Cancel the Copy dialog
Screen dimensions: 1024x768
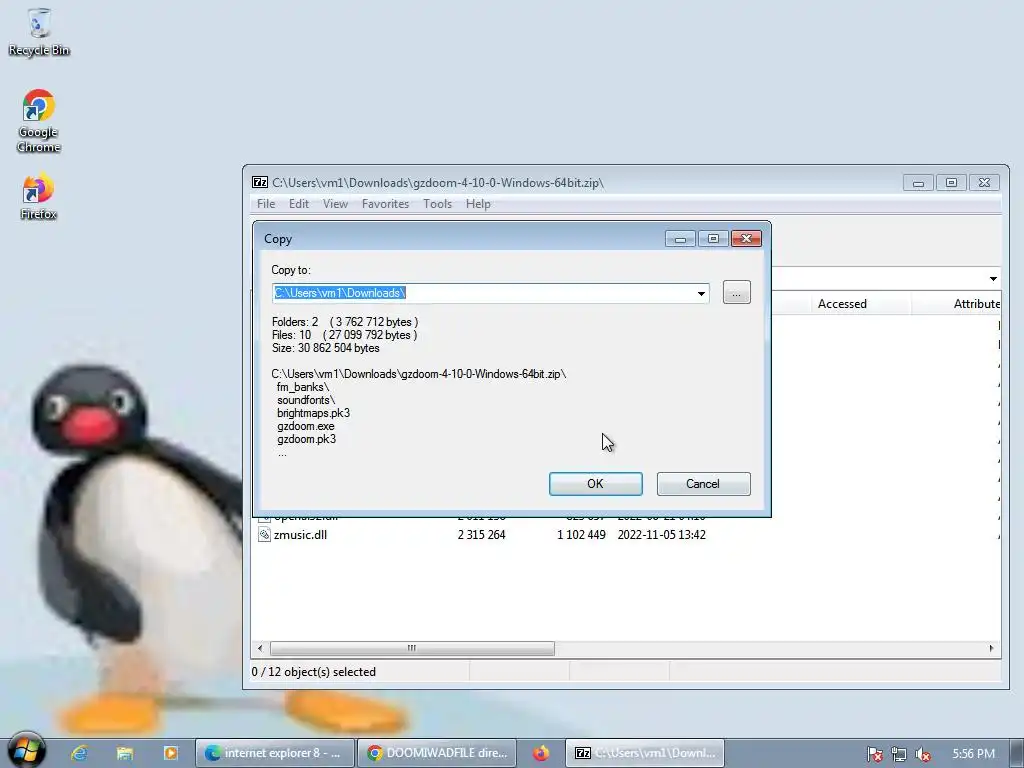703,484
